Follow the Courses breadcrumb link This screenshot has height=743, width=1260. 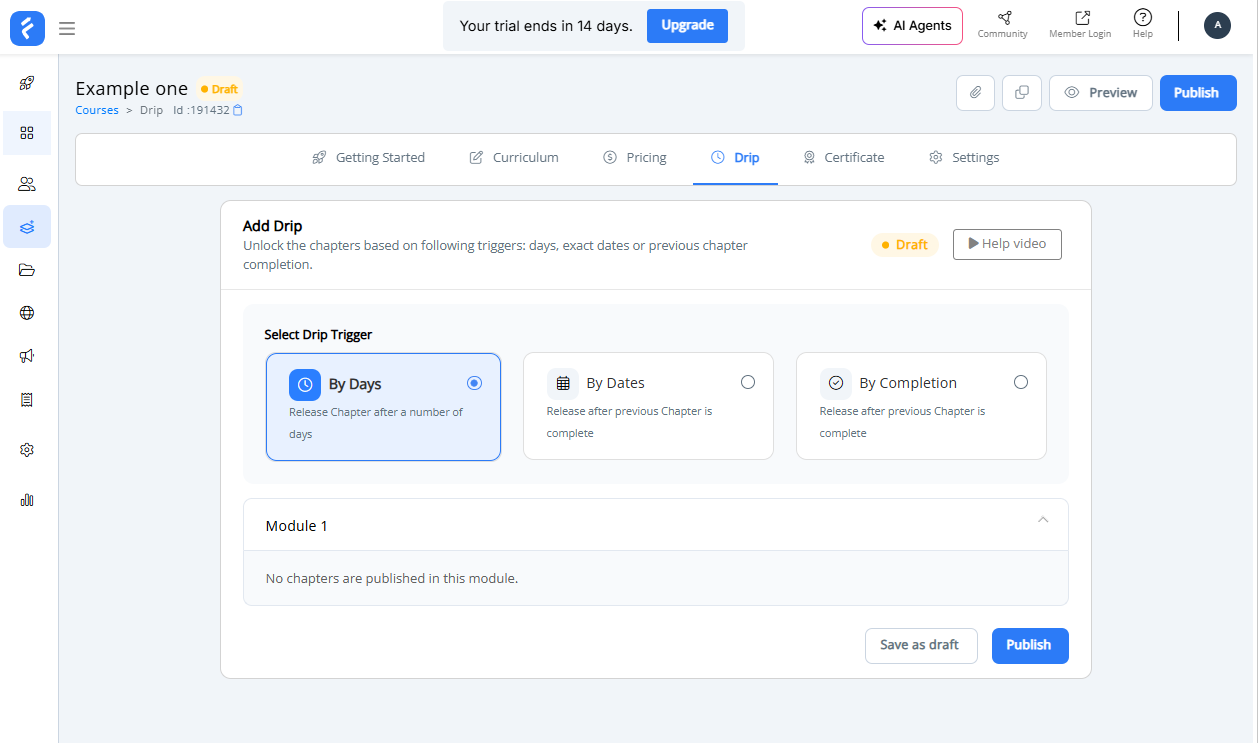coord(97,111)
